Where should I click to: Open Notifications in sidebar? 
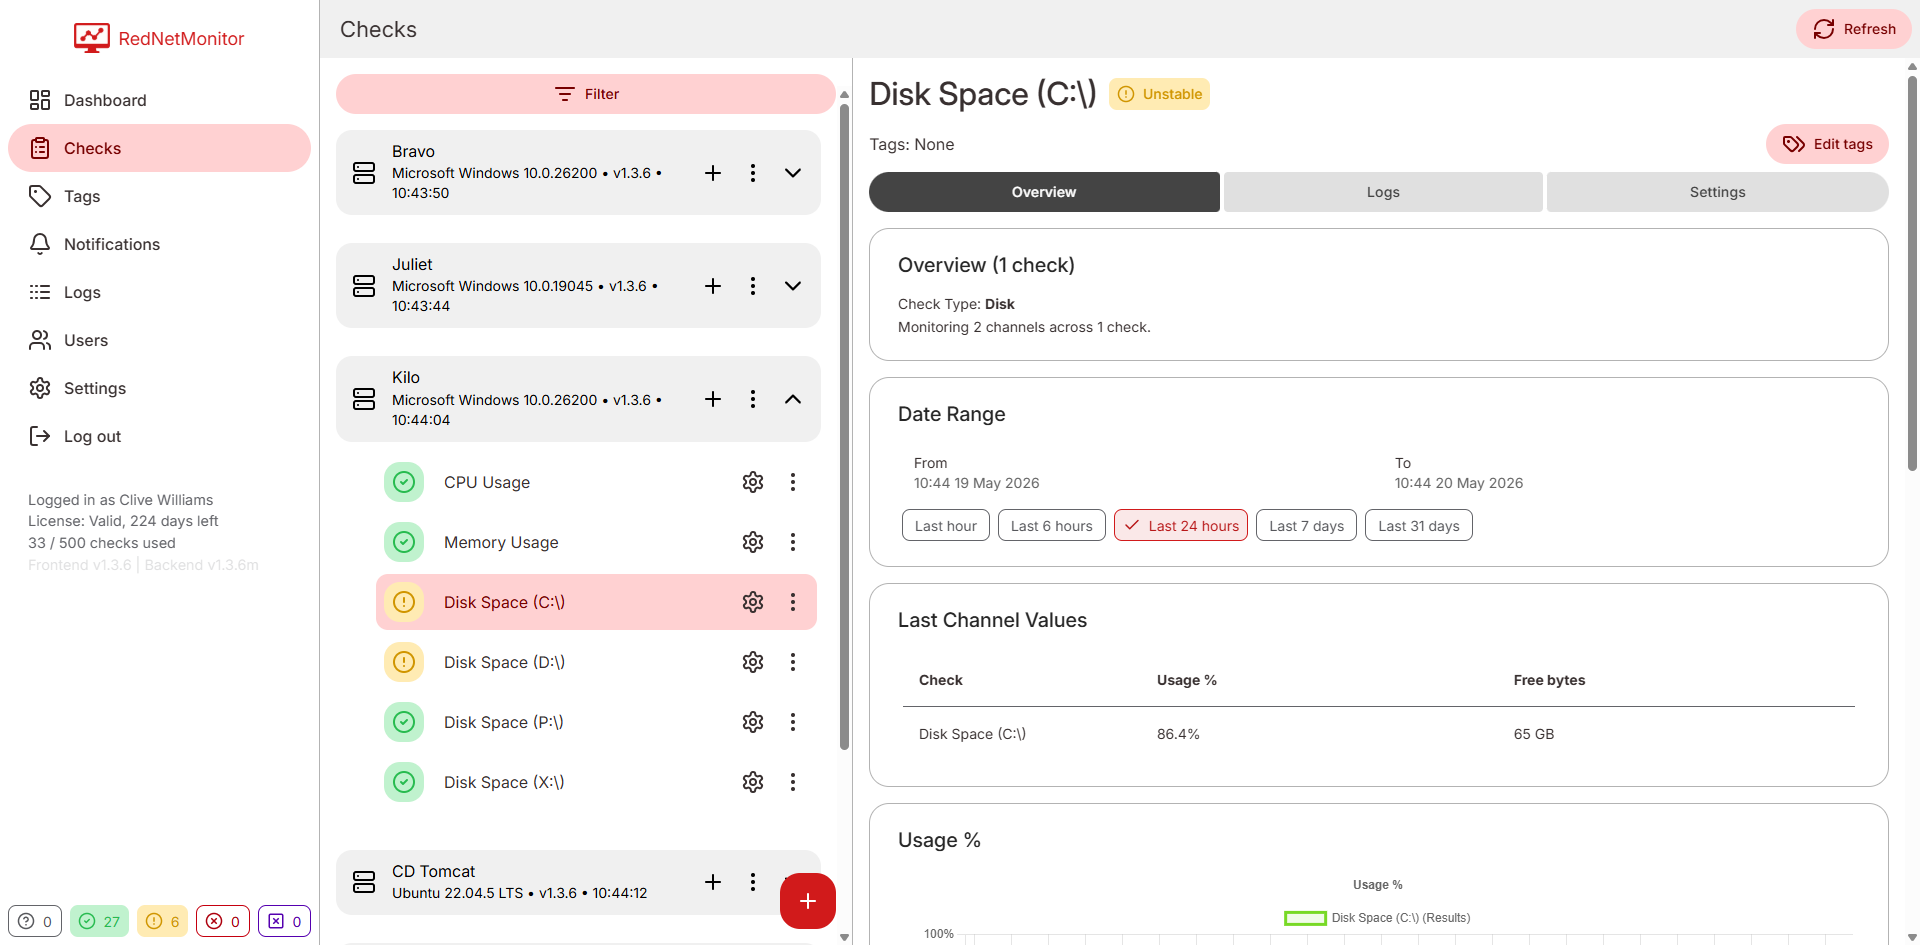click(x=159, y=244)
